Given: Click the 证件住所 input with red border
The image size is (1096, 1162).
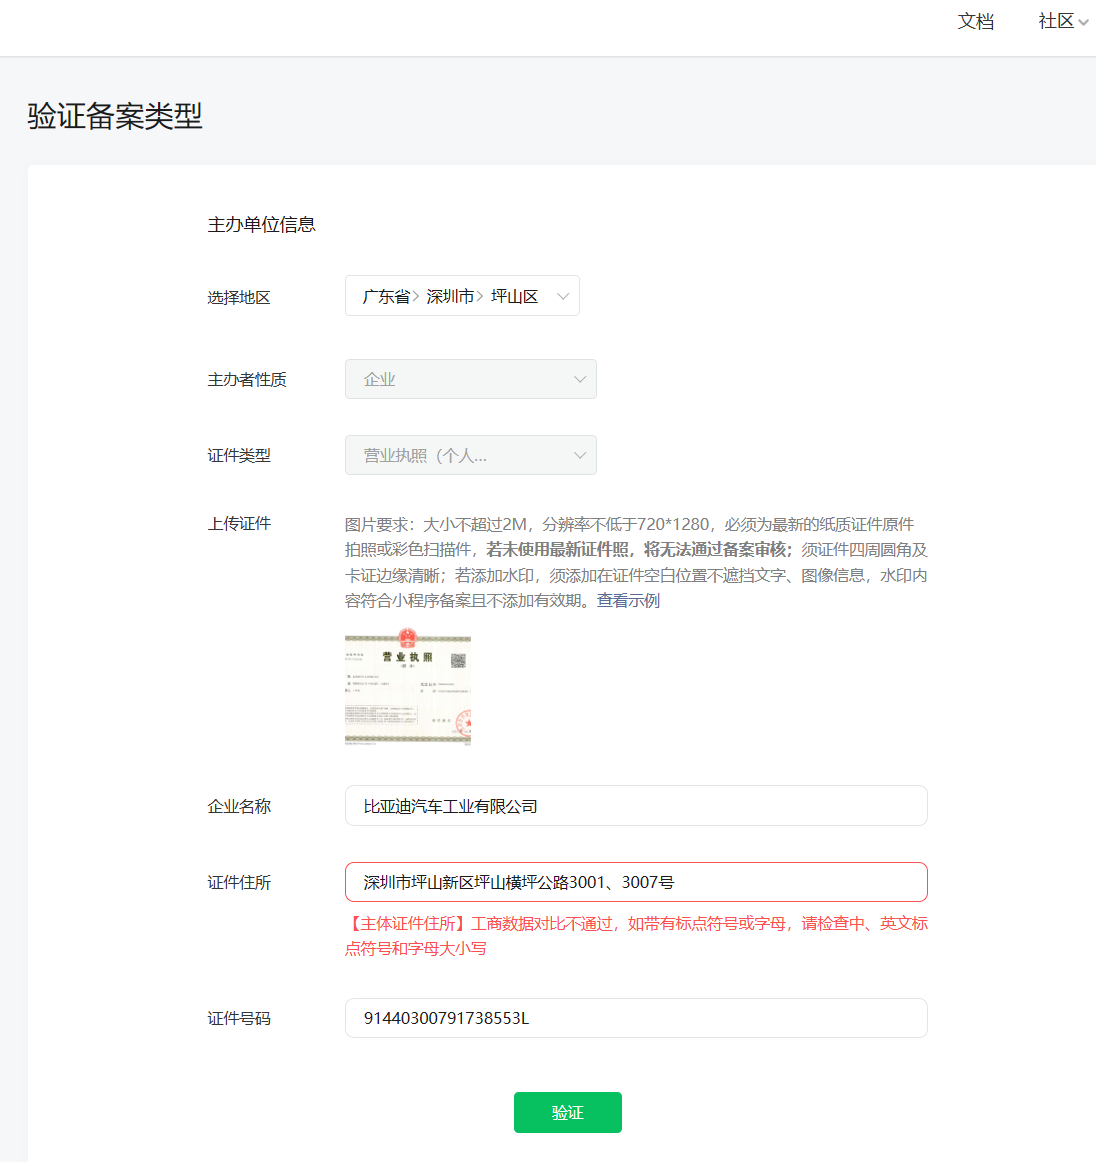Looking at the screenshot, I should point(636,882).
